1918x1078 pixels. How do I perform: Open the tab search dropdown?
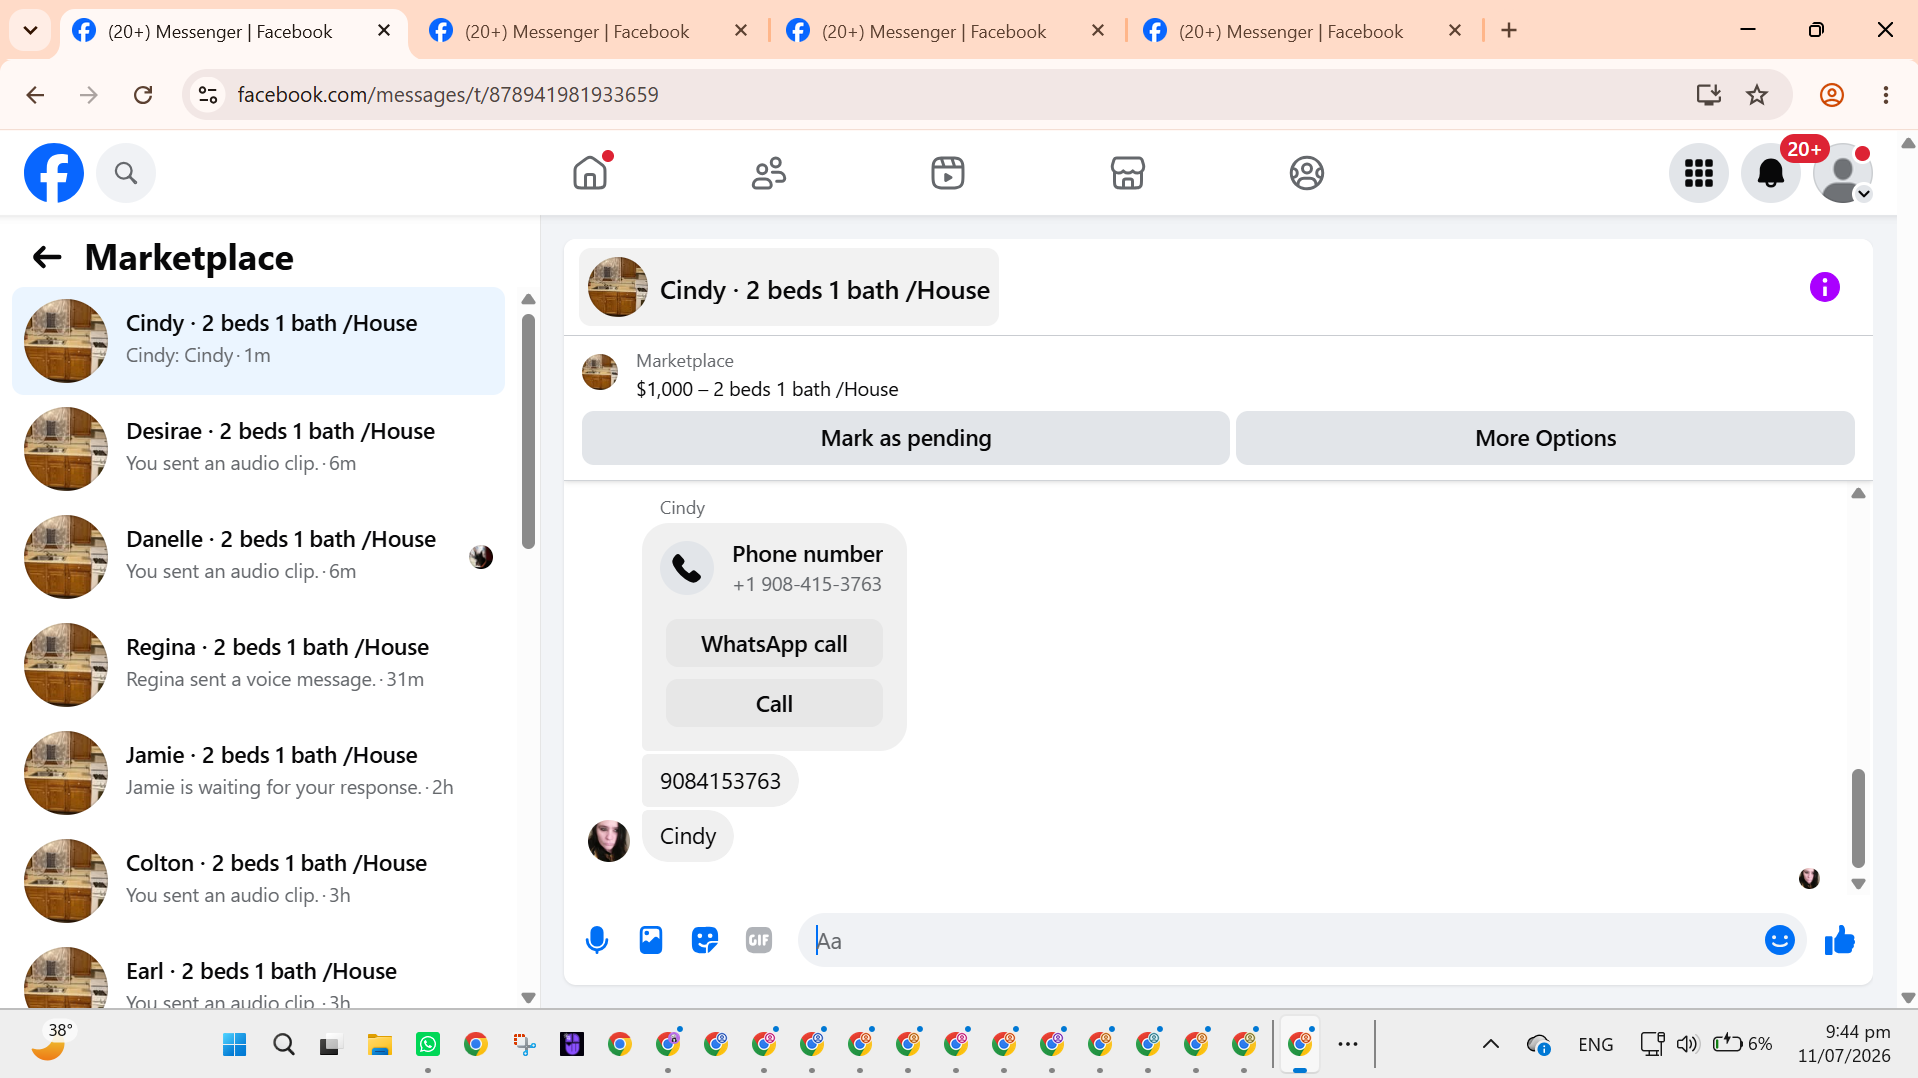[x=30, y=31]
